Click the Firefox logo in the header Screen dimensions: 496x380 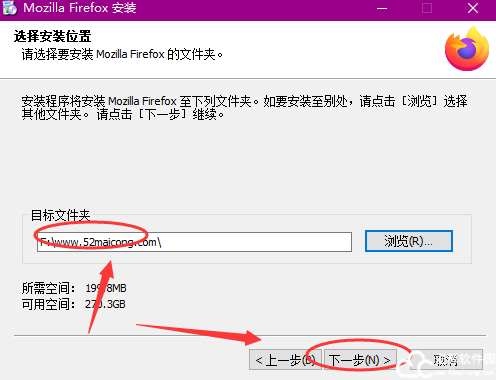pyautogui.click(x=467, y=49)
